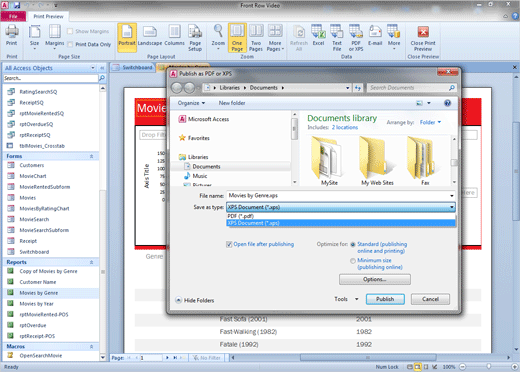Viewport: 520px width, 372px height.
Task: Select Music library in sidebar
Action: (196, 176)
